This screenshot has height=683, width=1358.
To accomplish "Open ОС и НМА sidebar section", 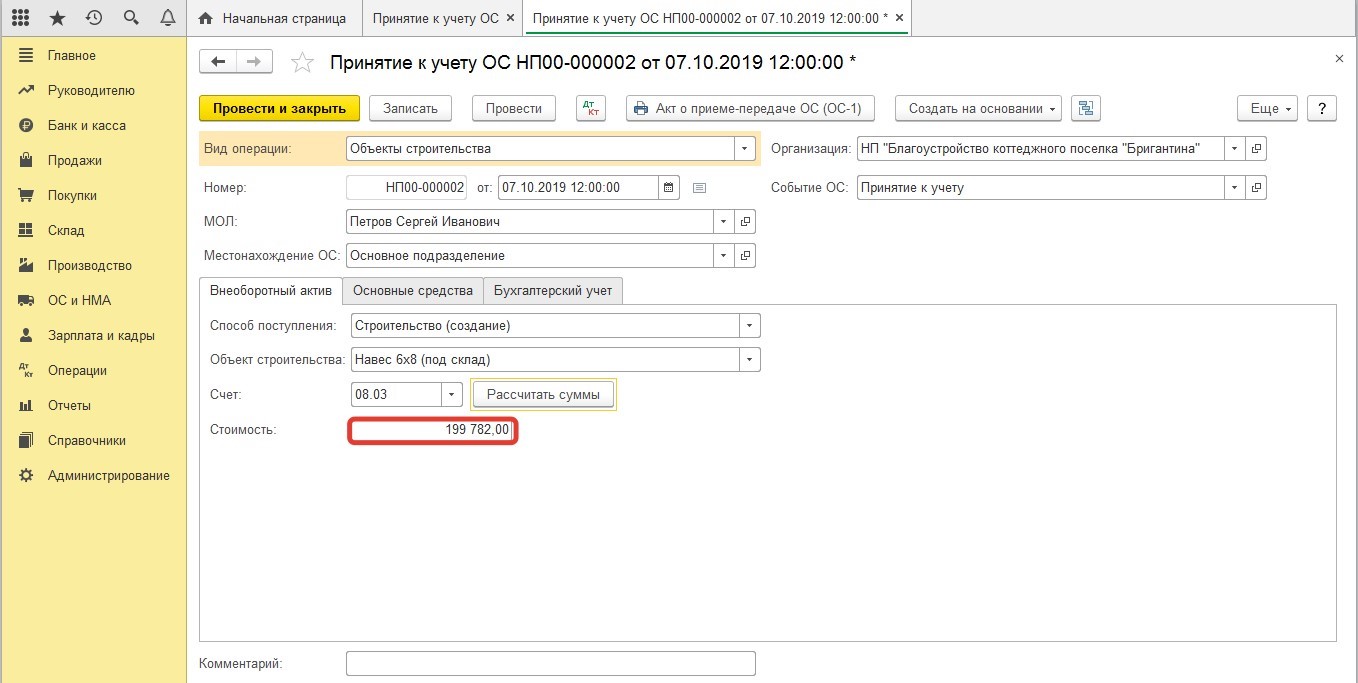I will tap(79, 300).
